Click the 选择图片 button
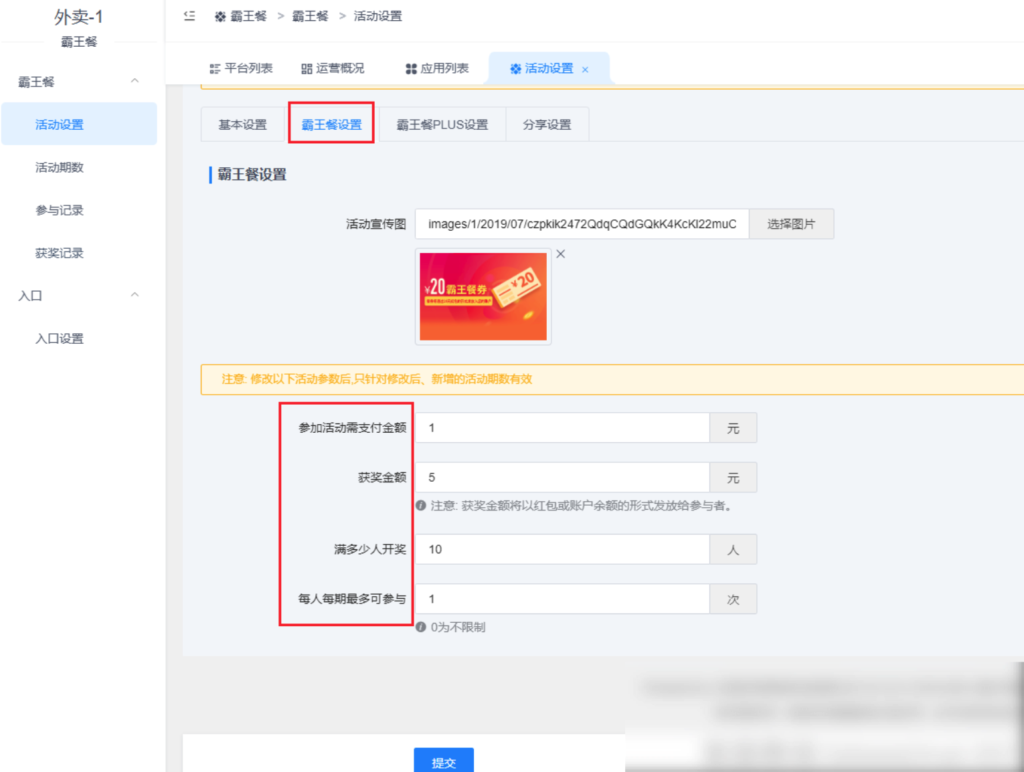Screen dimensions: 1024x772 [x=791, y=224]
